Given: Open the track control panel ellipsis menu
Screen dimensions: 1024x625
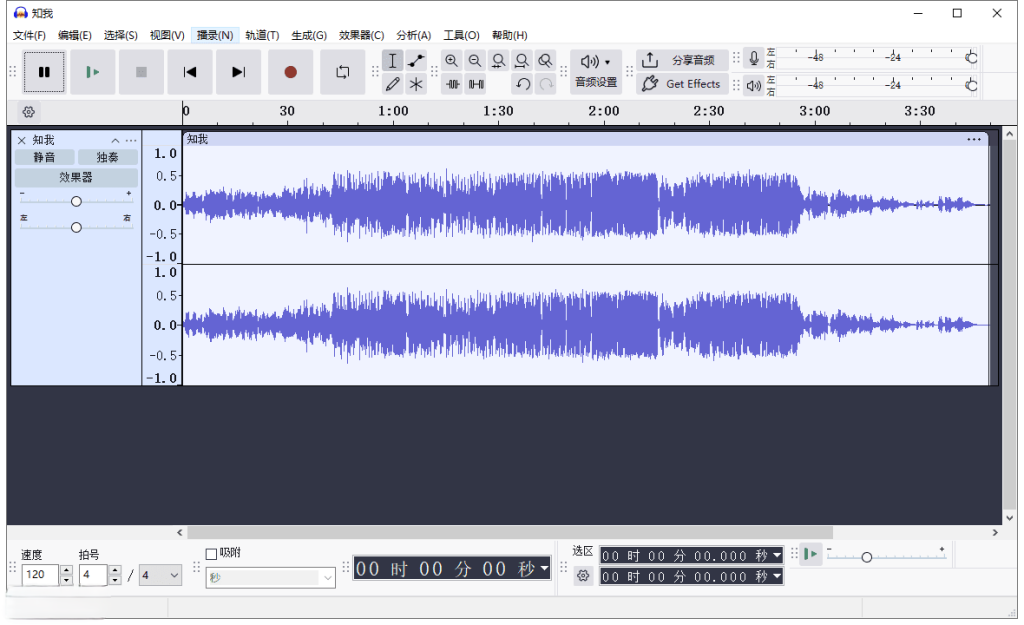Looking at the screenshot, I should pyautogui.click(x=131, y=140).
